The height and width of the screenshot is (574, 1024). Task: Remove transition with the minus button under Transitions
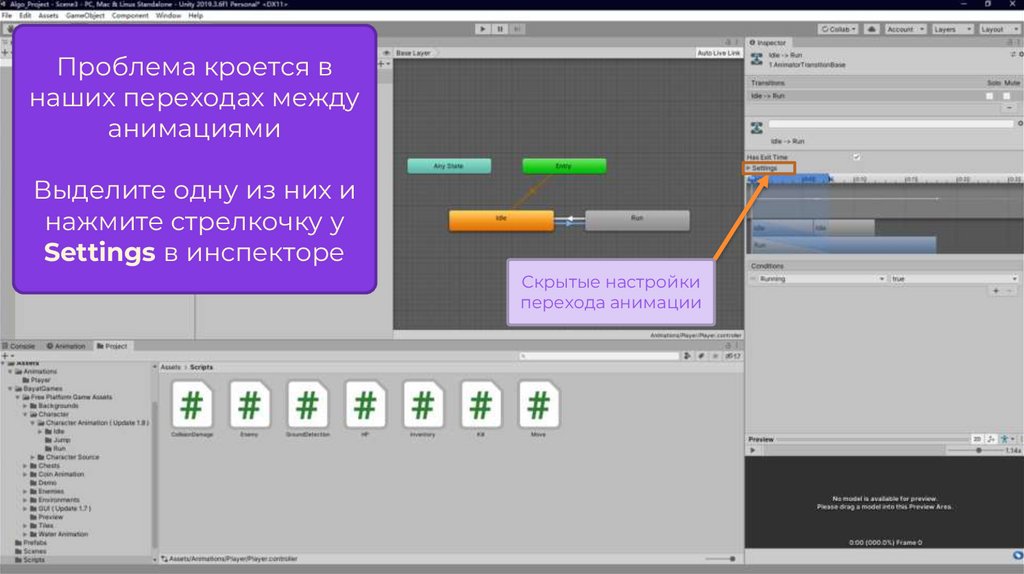coord(1010,108)
